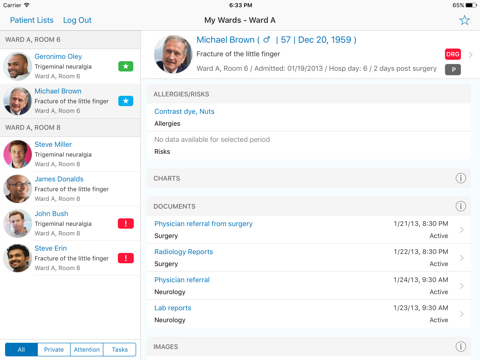Click the Charts section header label

167,178
